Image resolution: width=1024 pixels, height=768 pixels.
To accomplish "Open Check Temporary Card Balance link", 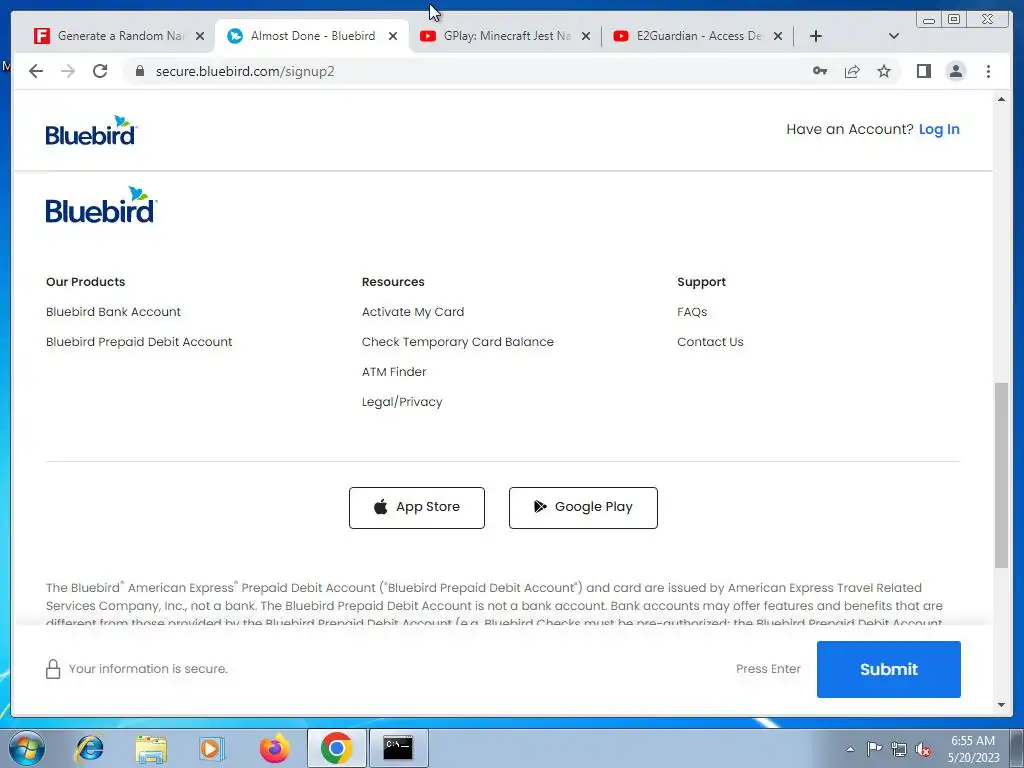I will coord(457,342).
